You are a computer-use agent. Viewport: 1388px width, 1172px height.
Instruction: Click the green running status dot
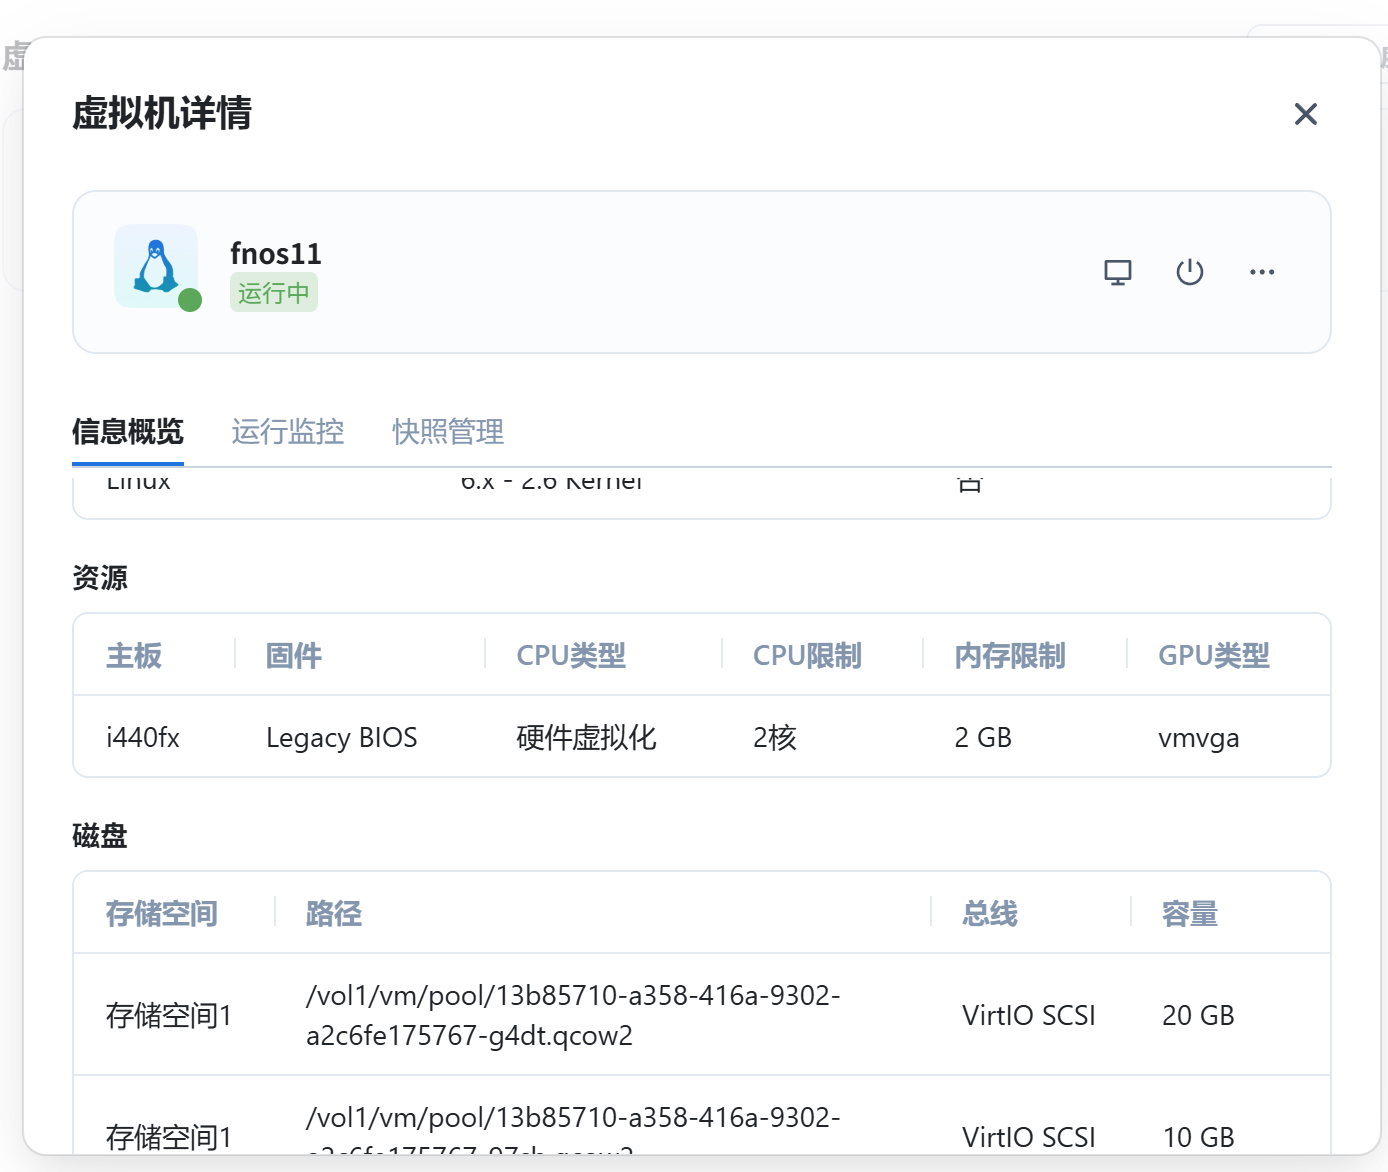click(190, 300)
